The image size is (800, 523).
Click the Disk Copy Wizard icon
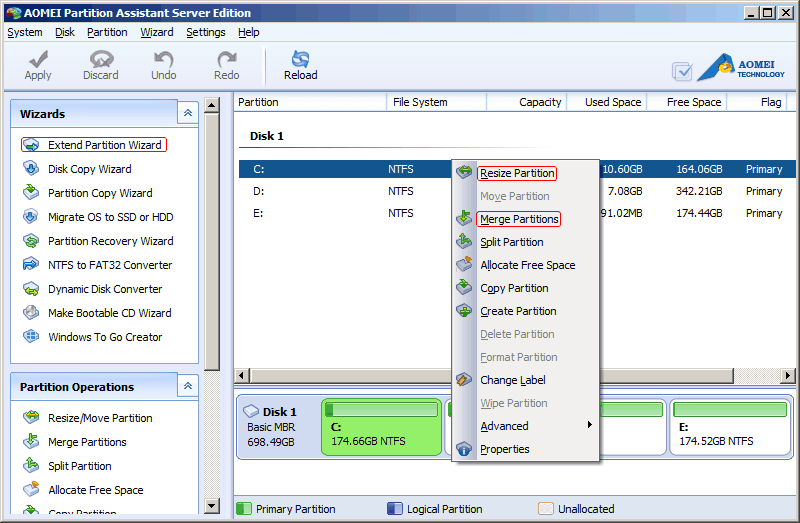[x=31, y=169]
